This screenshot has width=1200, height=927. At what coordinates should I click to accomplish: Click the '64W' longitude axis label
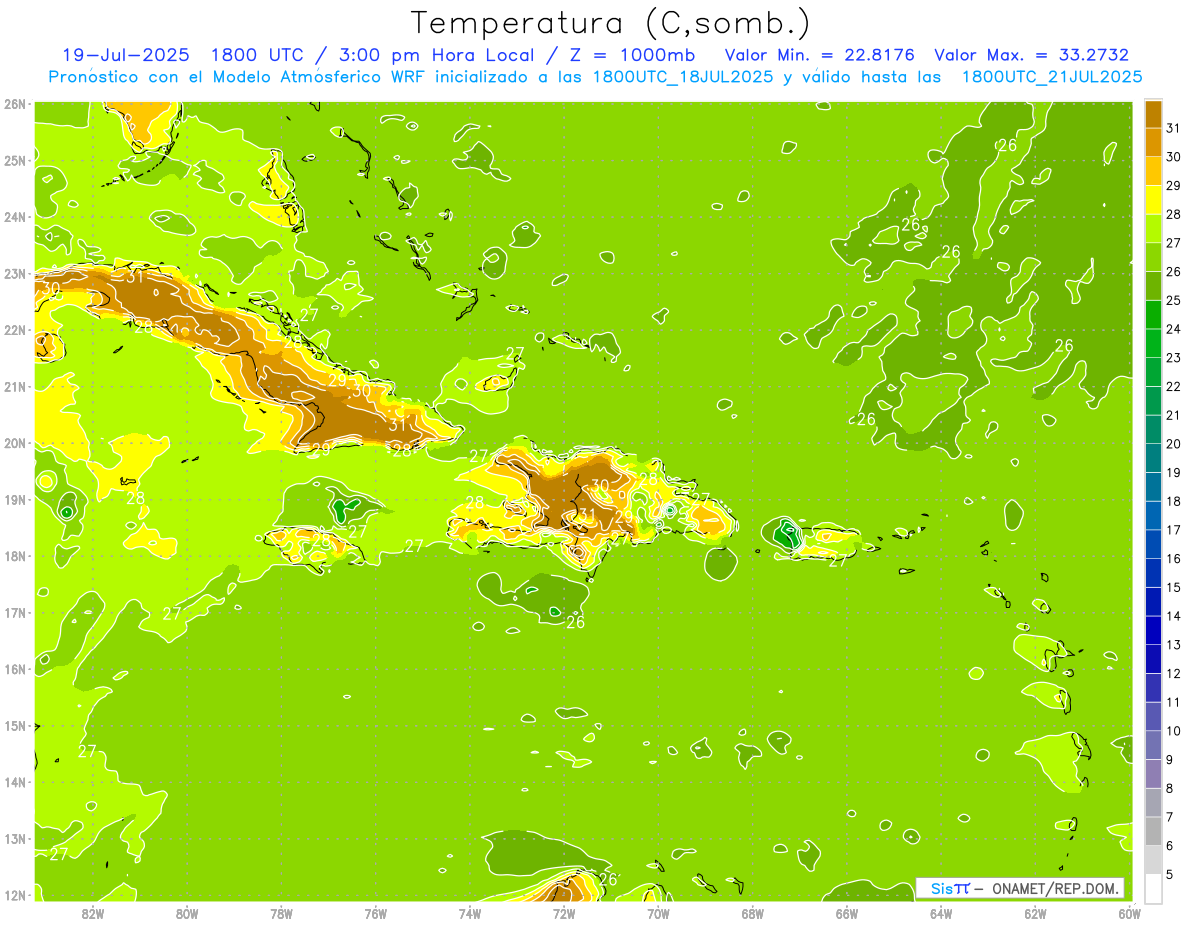click(x=941, y=913)
